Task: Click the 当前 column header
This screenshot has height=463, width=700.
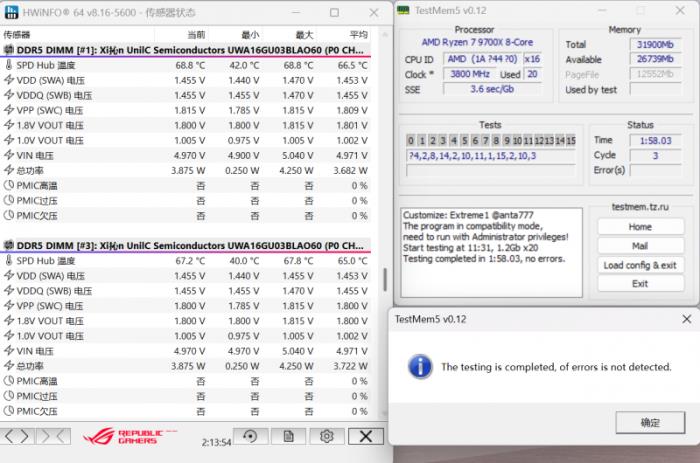Action: click(181, 34)
